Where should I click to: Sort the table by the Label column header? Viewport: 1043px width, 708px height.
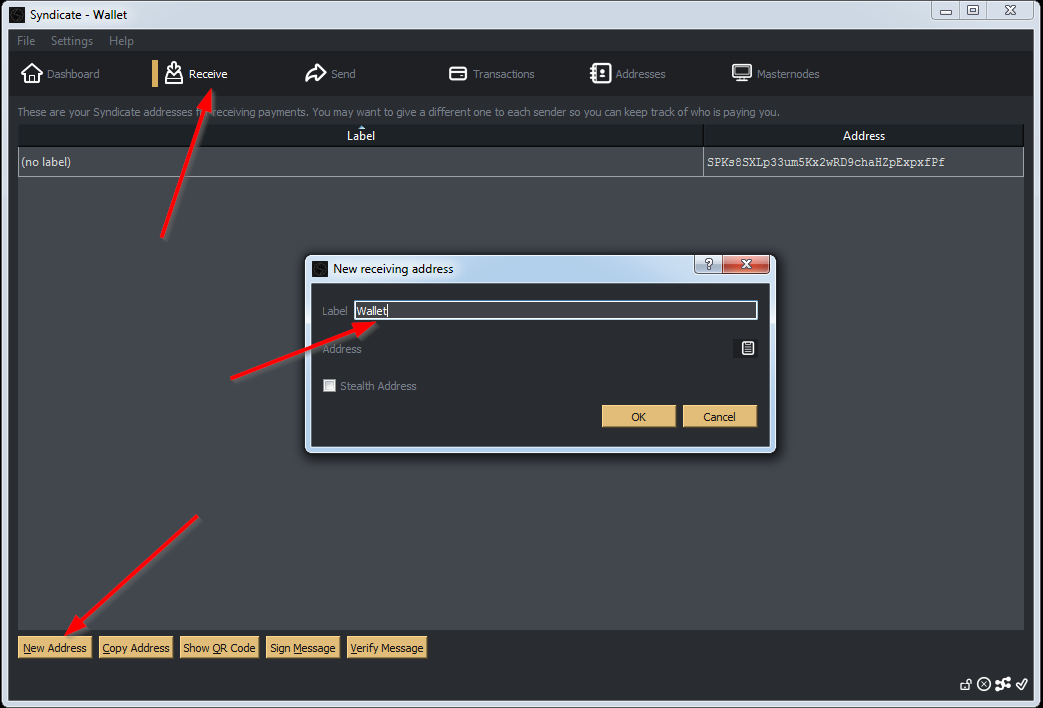(361, 136)
